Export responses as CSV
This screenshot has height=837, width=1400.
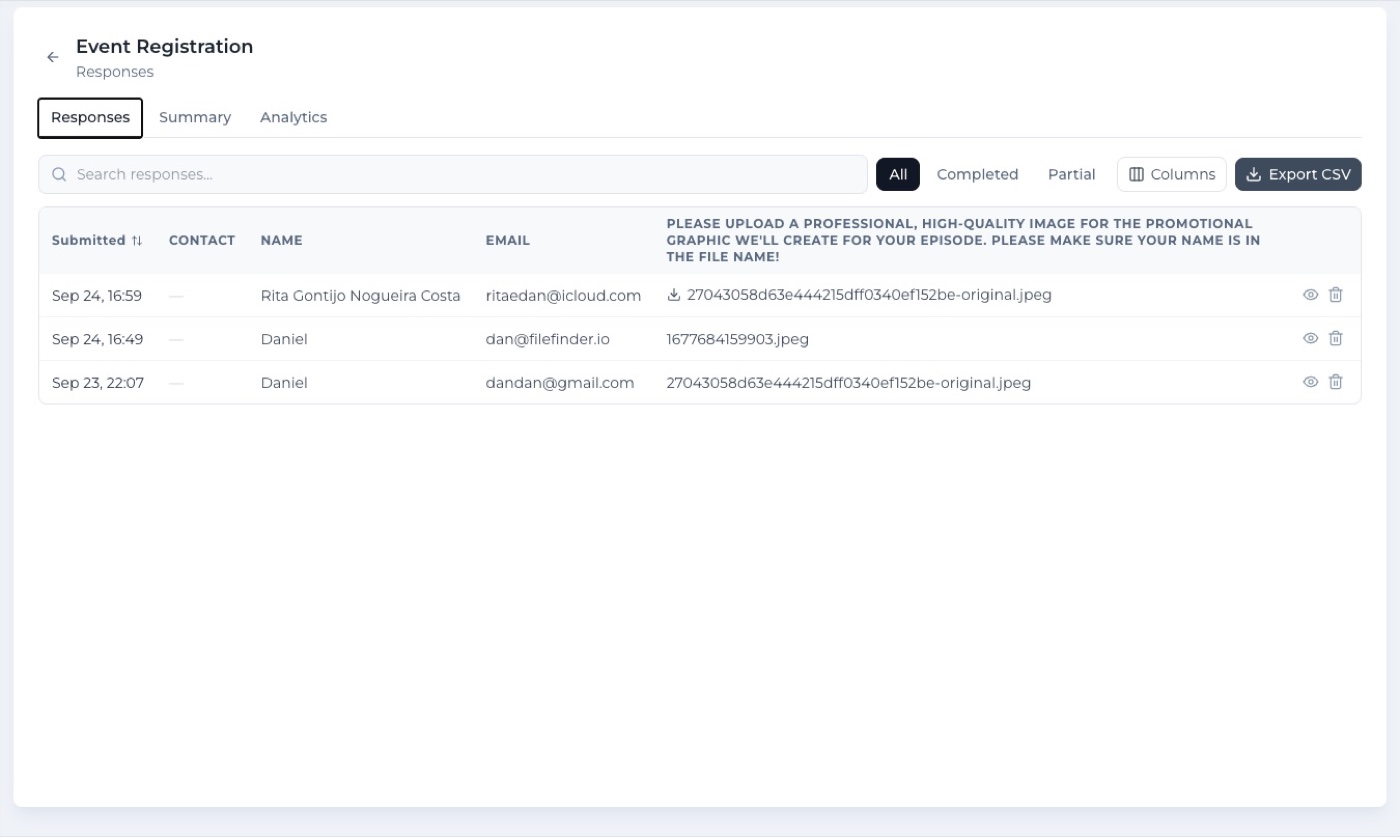click(1298, 174)
